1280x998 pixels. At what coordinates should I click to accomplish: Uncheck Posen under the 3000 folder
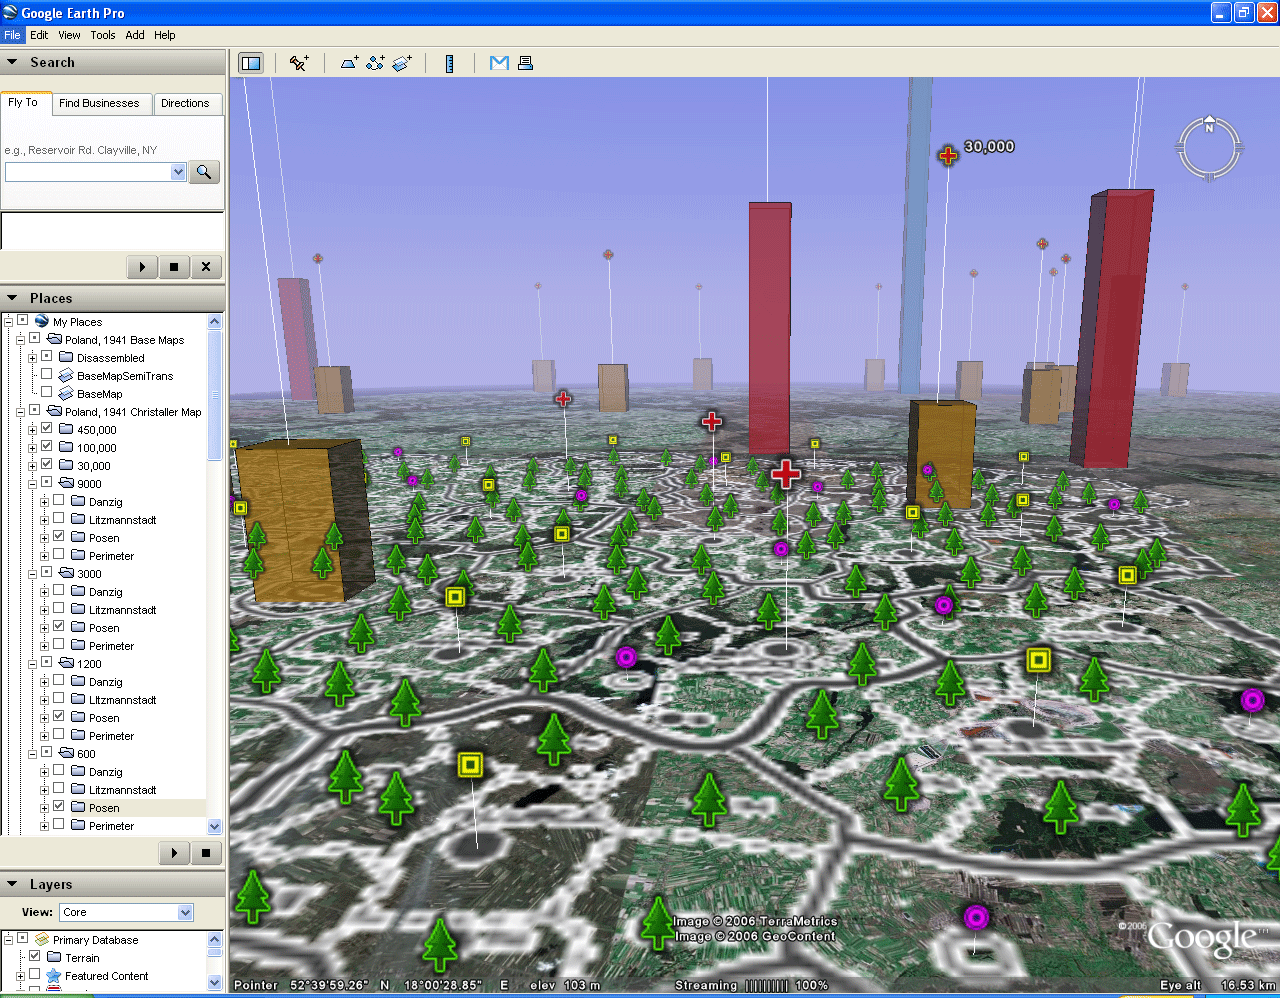(58, 626)
